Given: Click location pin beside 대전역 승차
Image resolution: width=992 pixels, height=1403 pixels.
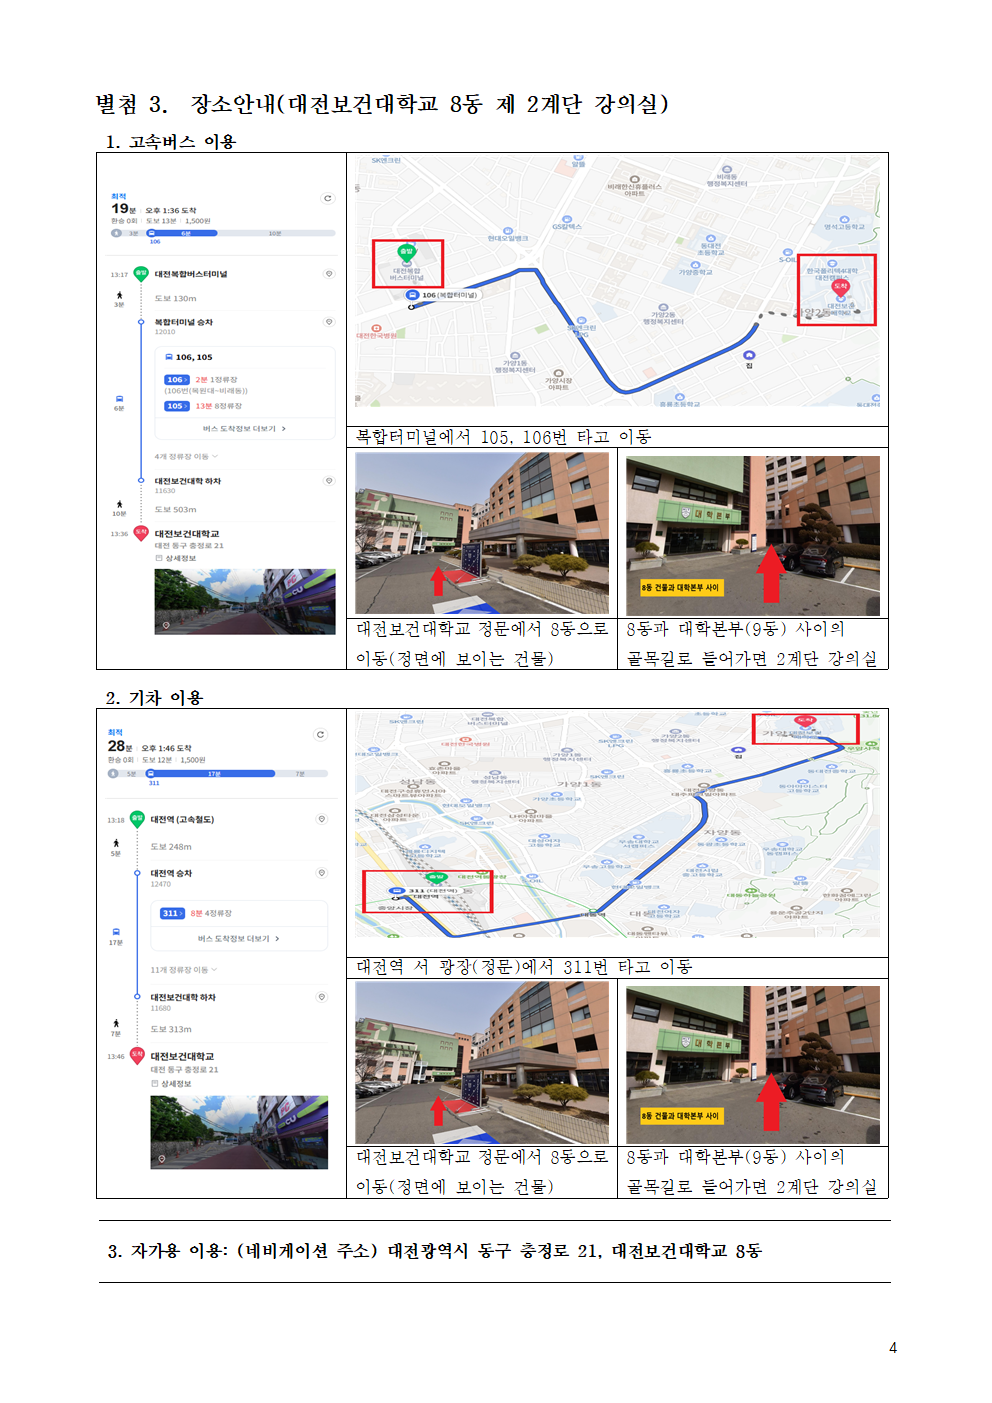Looking at the screenshot, I should click(x=322, y=872).
